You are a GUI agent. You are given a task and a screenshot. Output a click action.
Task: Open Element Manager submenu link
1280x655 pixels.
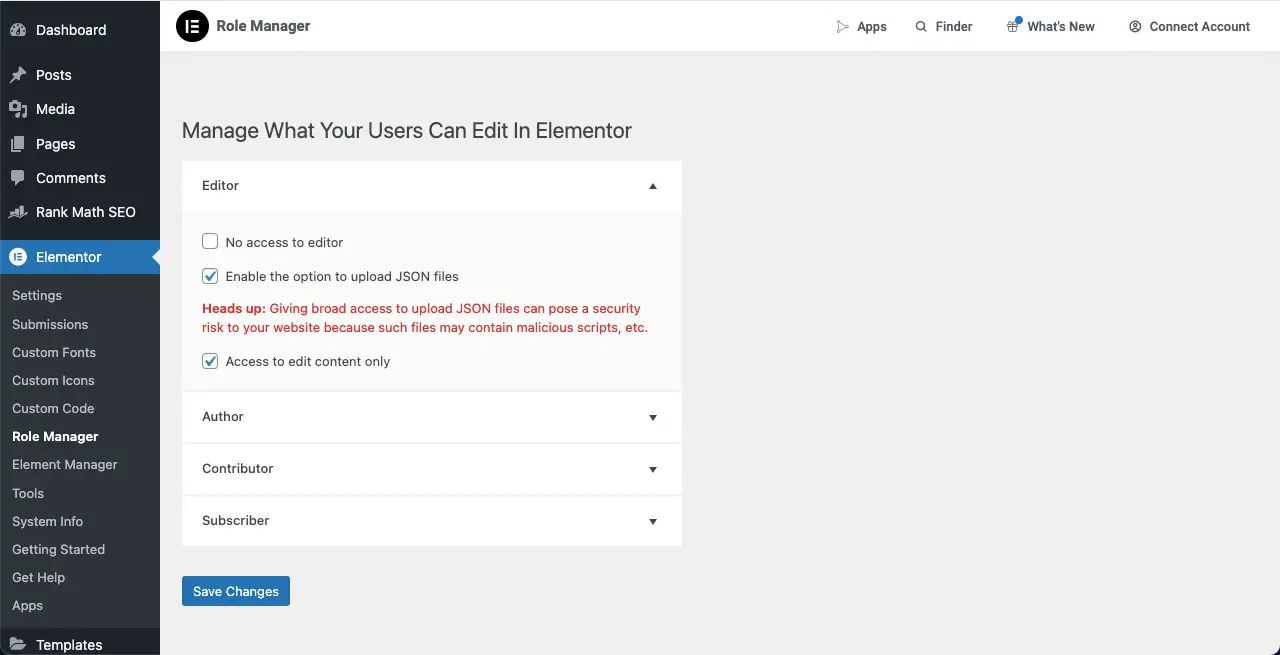(65, 464)
